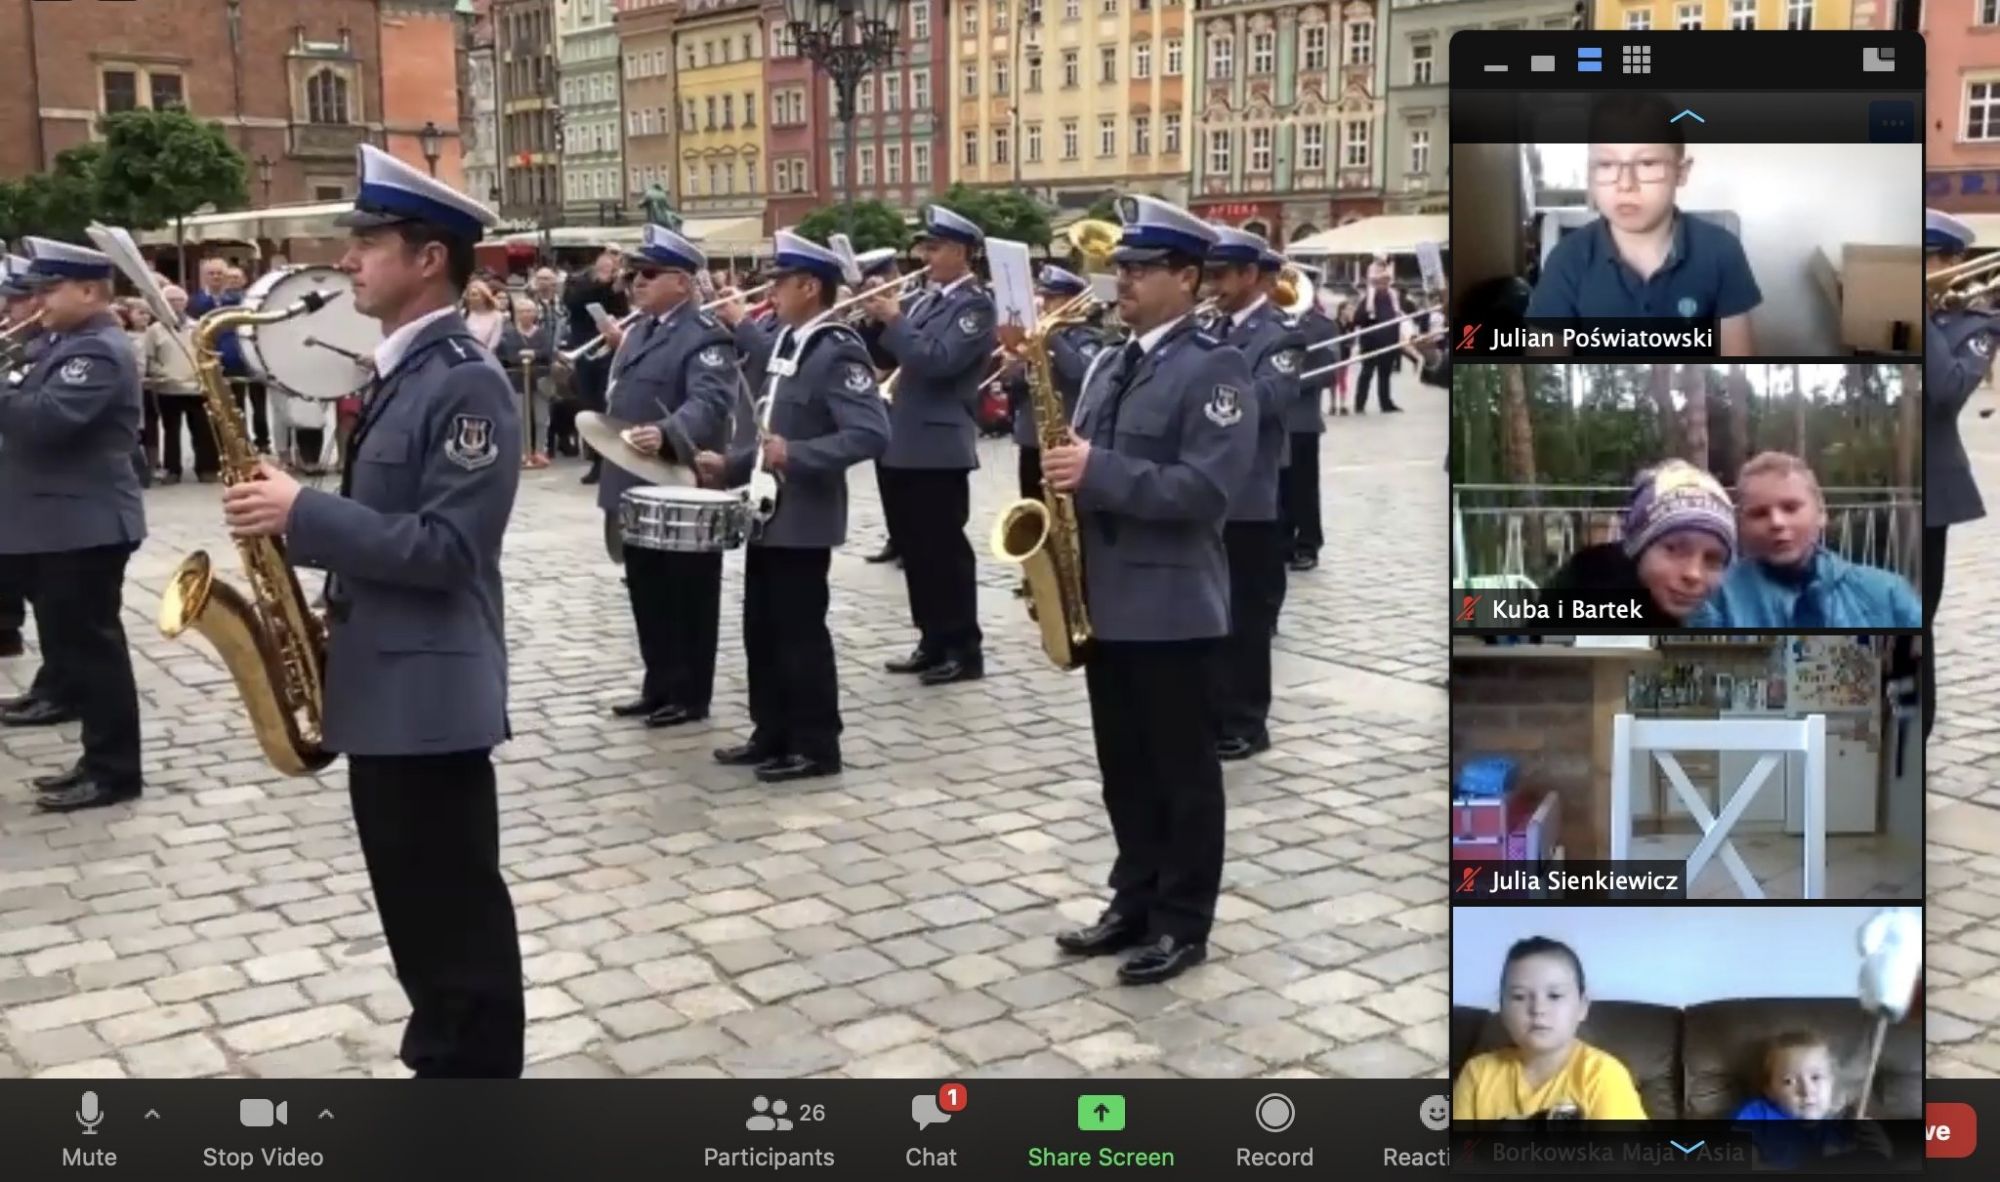The width and height of the screenshot is (2000, 1182).
Task: Switch to gallery grid view
Action: (x=1637, y=60)
